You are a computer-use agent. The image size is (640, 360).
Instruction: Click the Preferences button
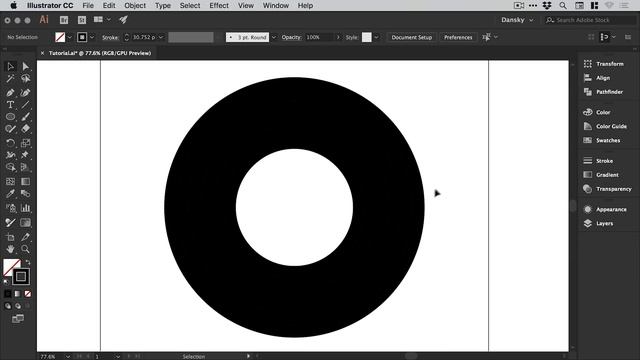[x=458, y=37]
